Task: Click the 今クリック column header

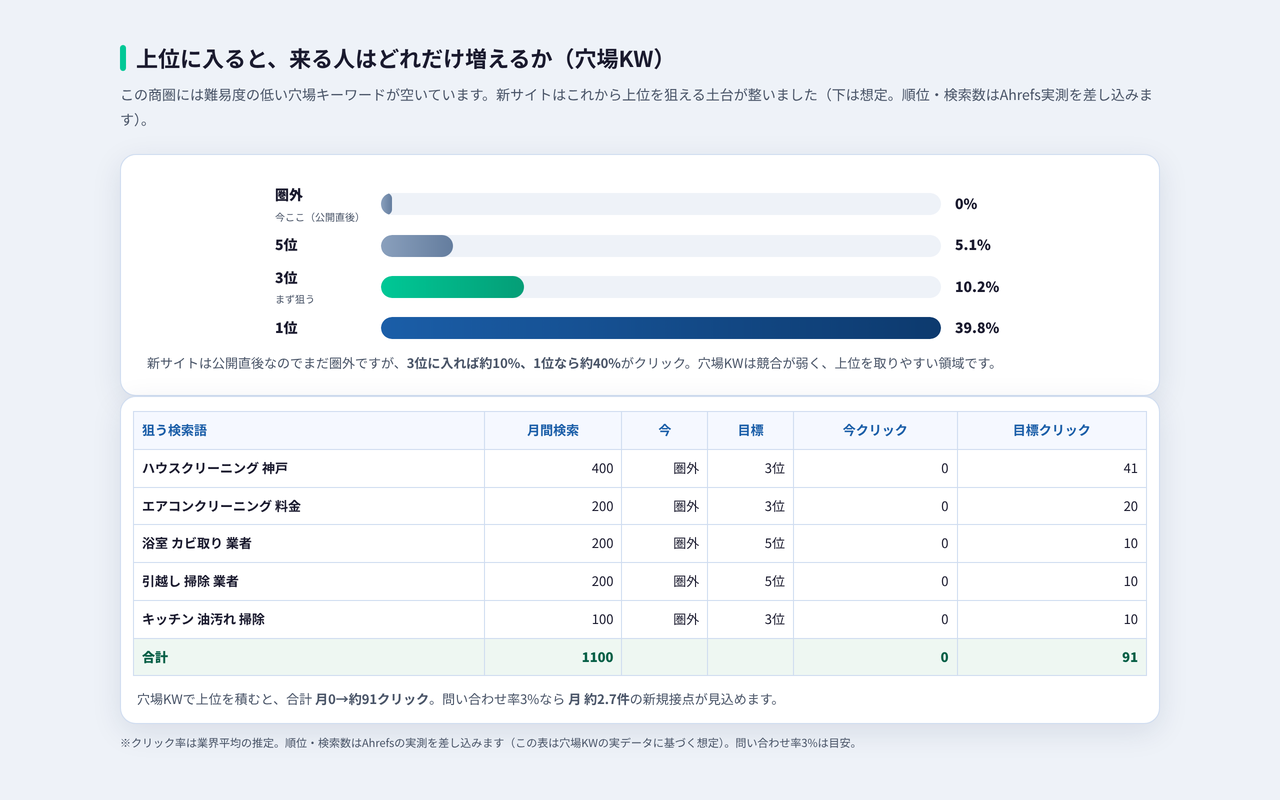Action: coord(876,431)
